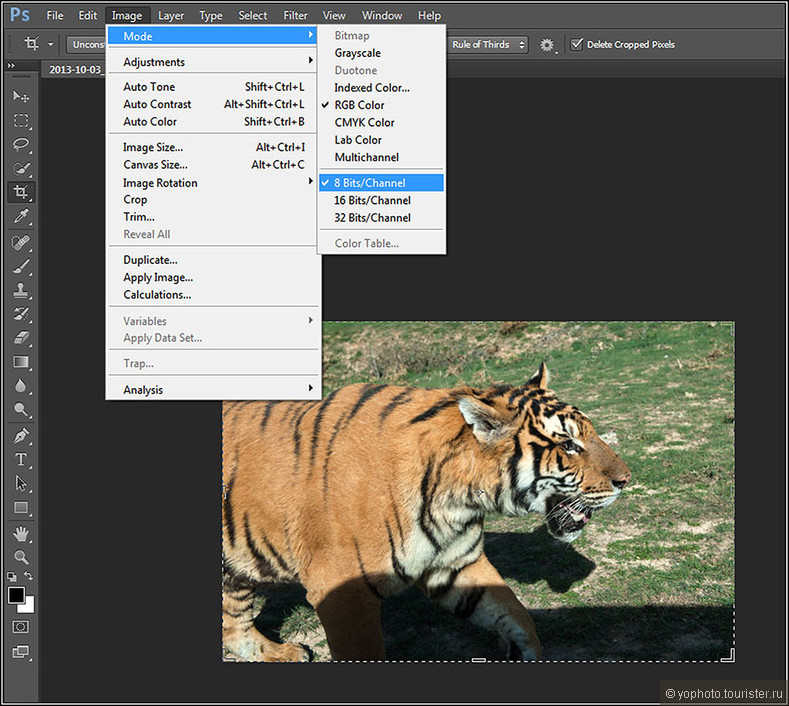Screen dimensions: 789x706
Task: Click the black foreground color swatch
Action: point(16,595)
